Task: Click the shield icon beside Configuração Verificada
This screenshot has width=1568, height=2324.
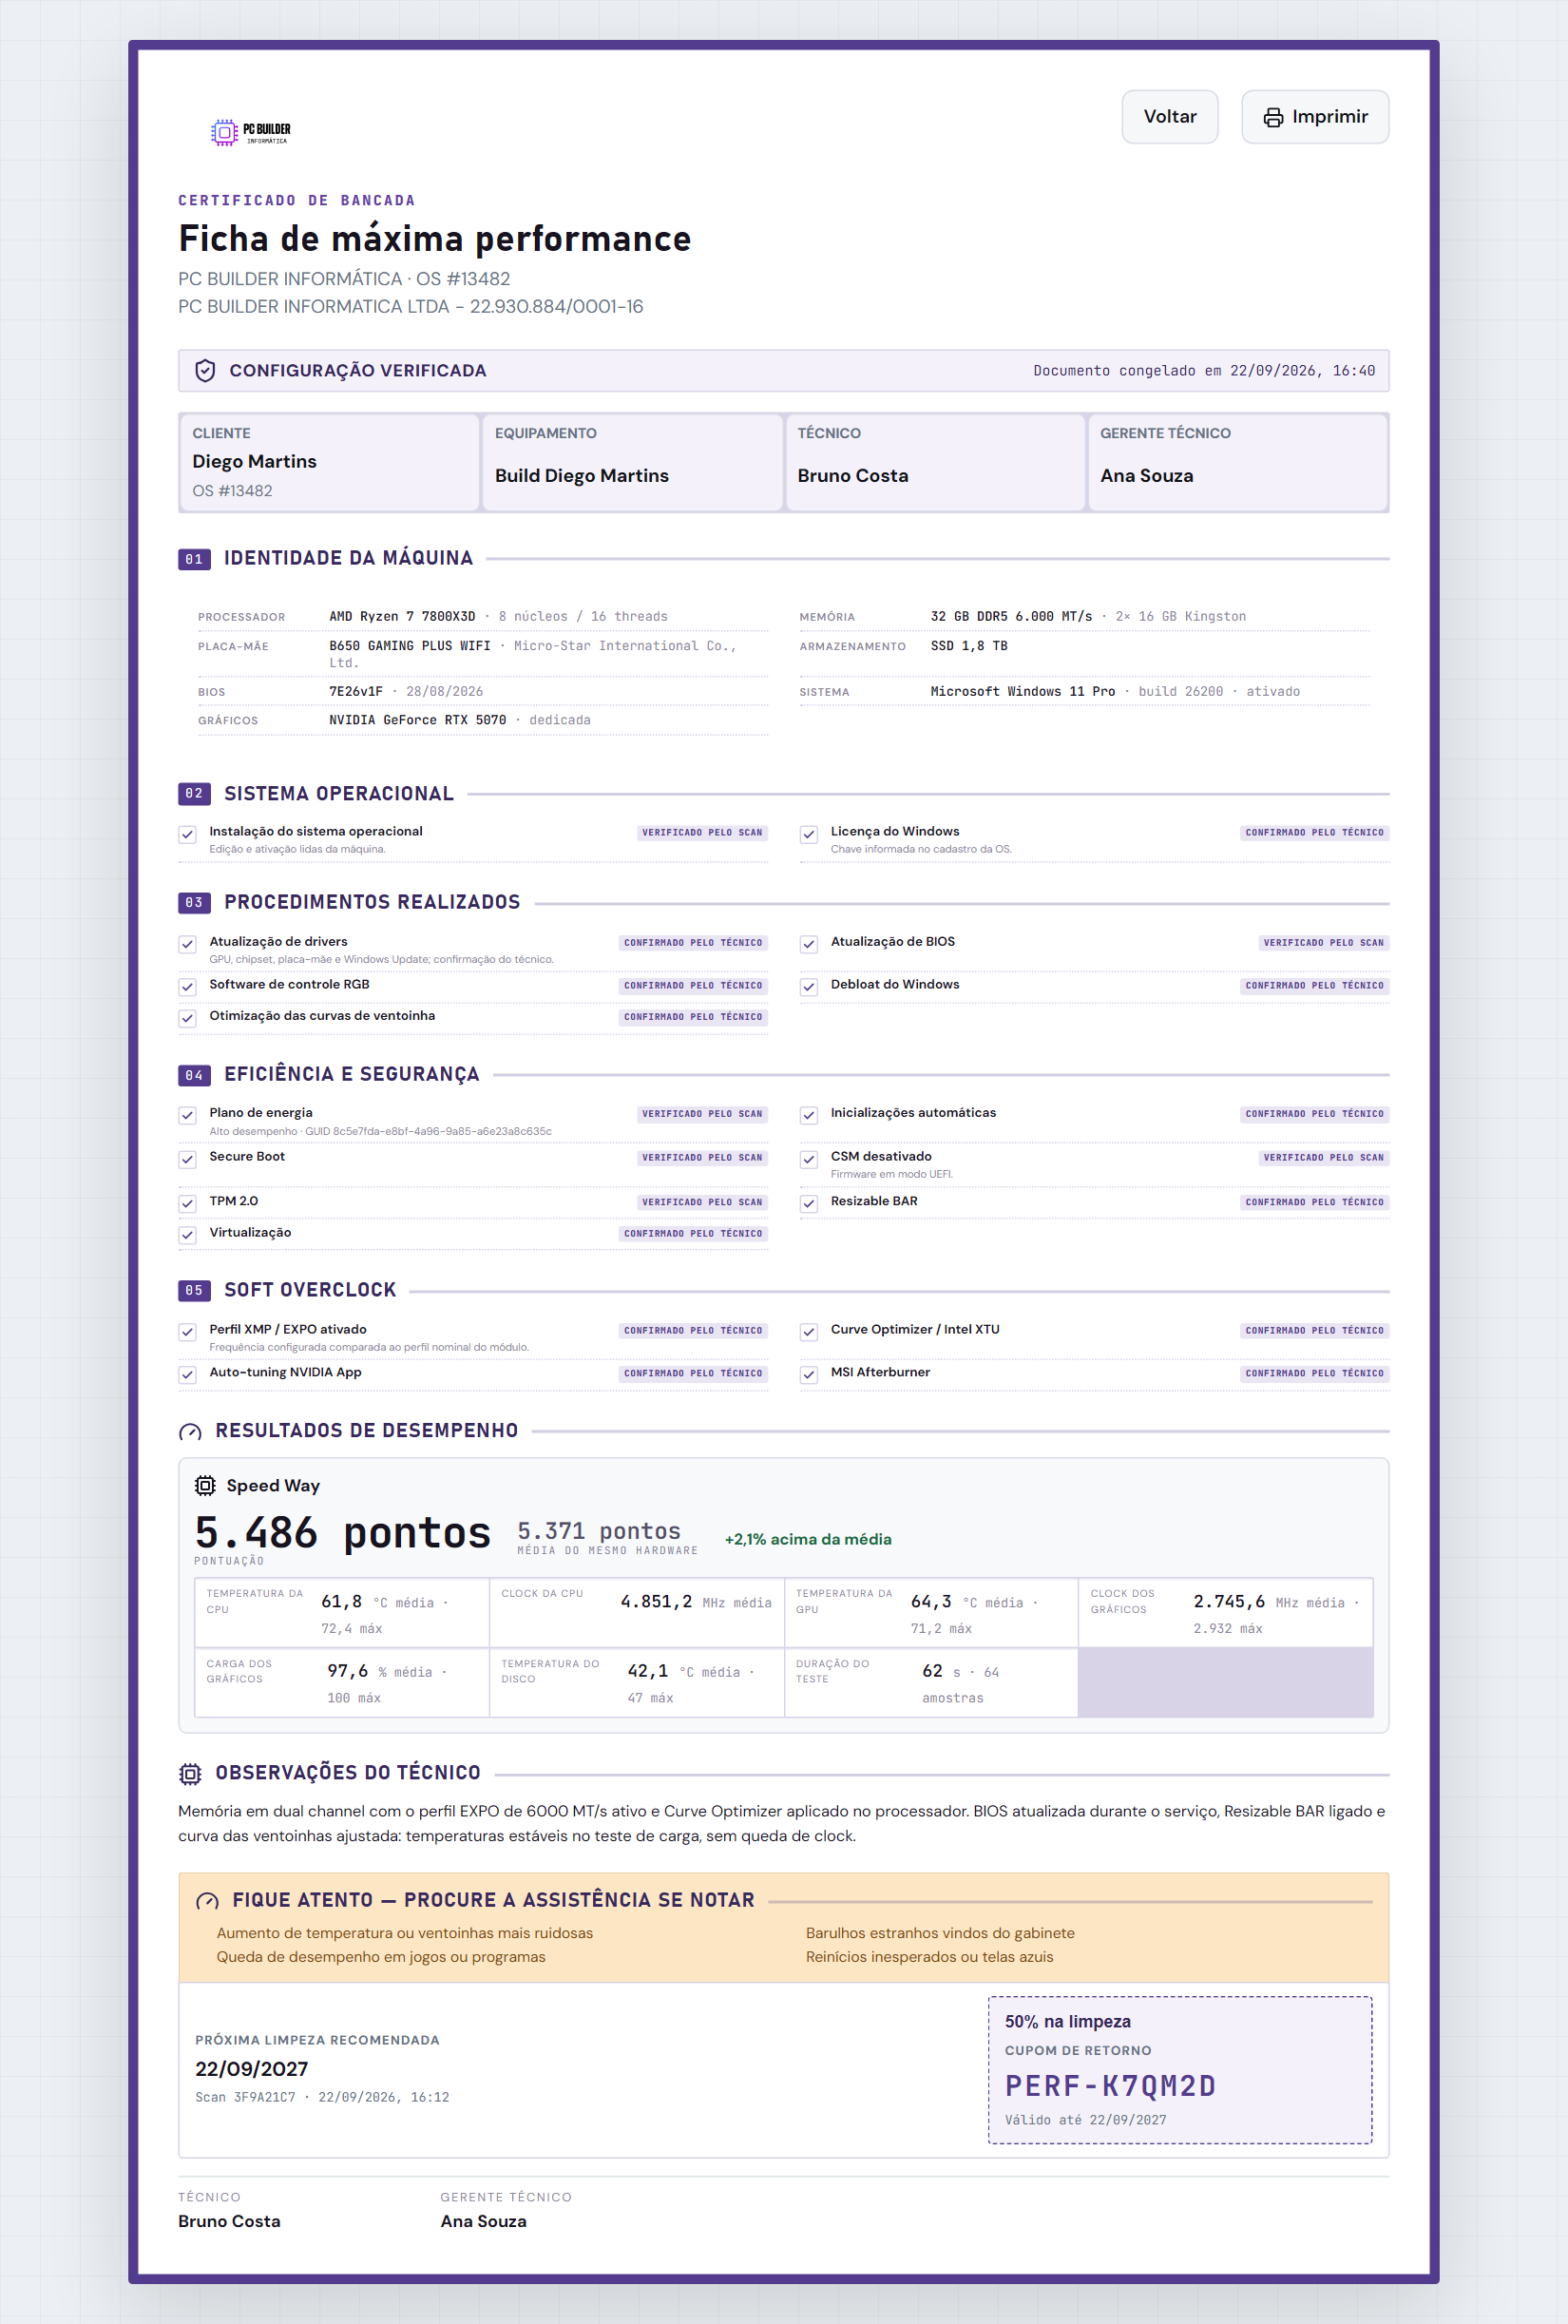Action: tap(205, 371)
